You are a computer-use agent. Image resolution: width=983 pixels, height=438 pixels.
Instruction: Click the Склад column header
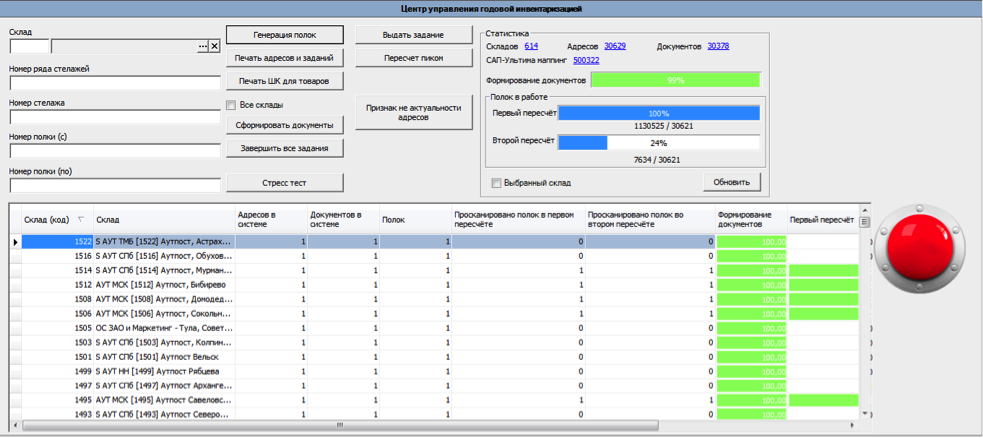[x=162, y=220]
